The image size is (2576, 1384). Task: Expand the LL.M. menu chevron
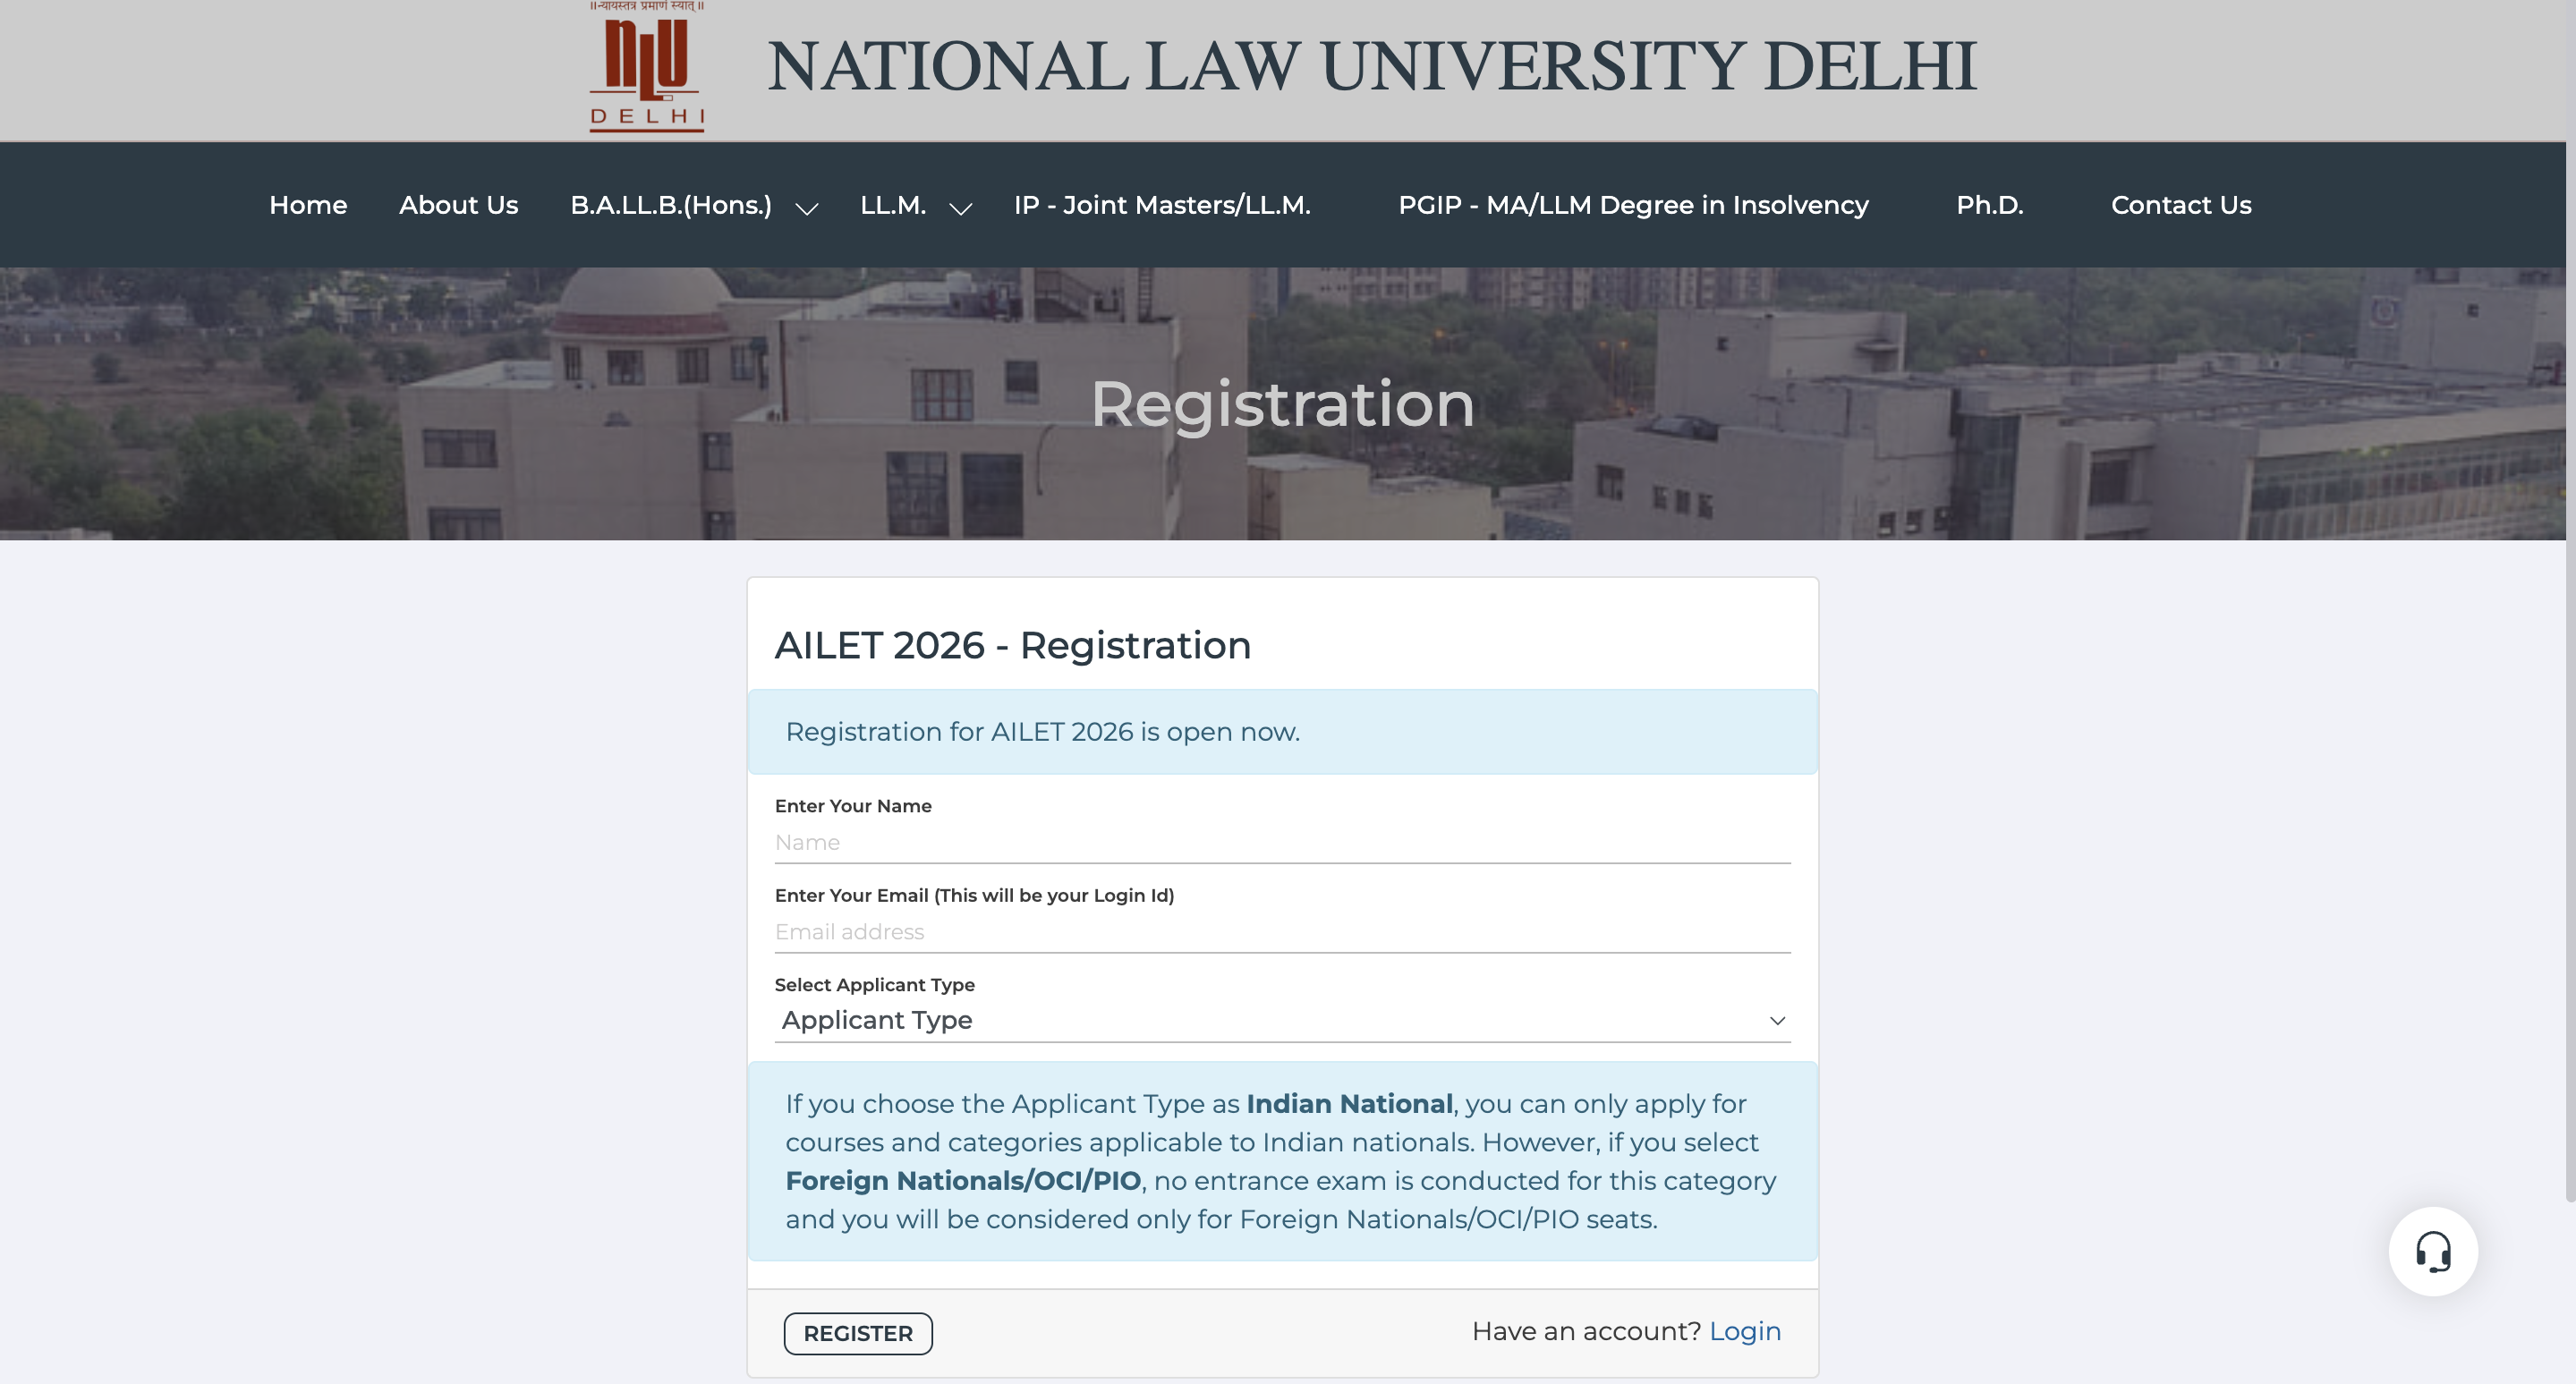tap(960, 208)
